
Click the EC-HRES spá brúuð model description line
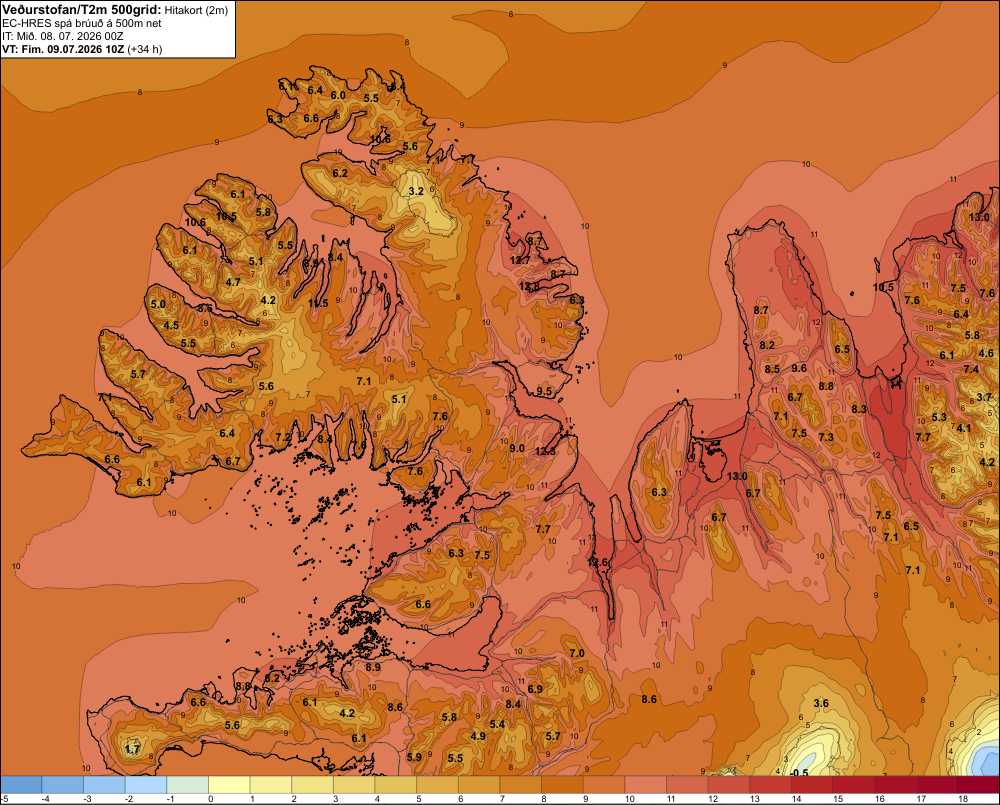(82, 23)
